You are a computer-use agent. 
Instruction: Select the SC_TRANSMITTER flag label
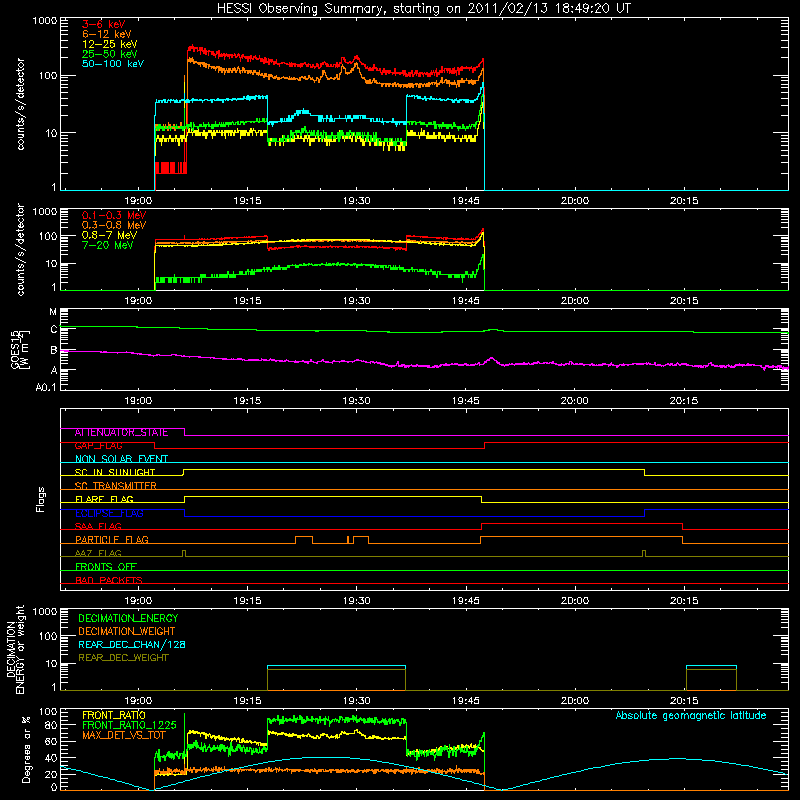[x=115, y=486]
